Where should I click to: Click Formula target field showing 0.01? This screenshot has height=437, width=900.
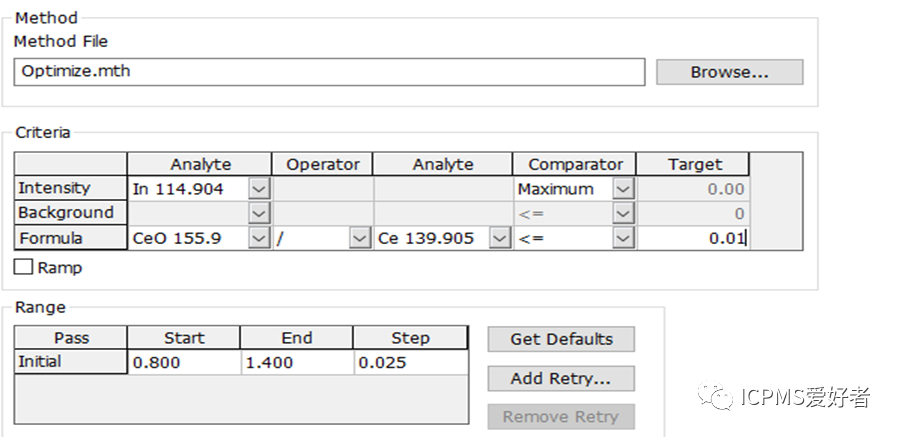[x=693, y=238]
